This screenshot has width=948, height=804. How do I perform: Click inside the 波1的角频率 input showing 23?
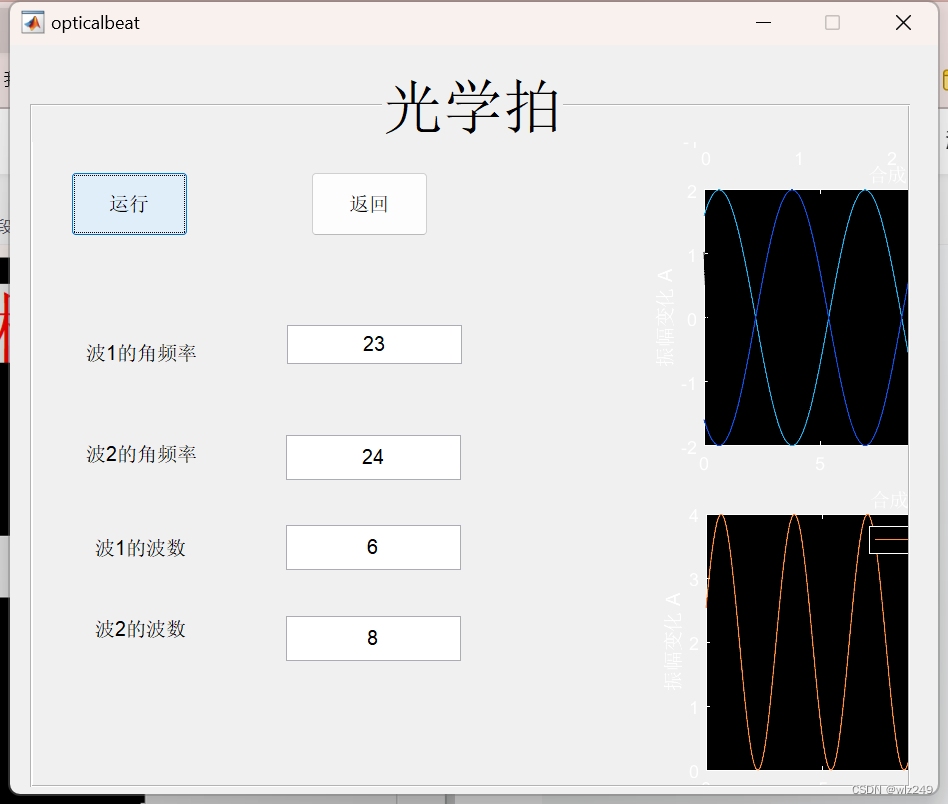coord(373,344)
